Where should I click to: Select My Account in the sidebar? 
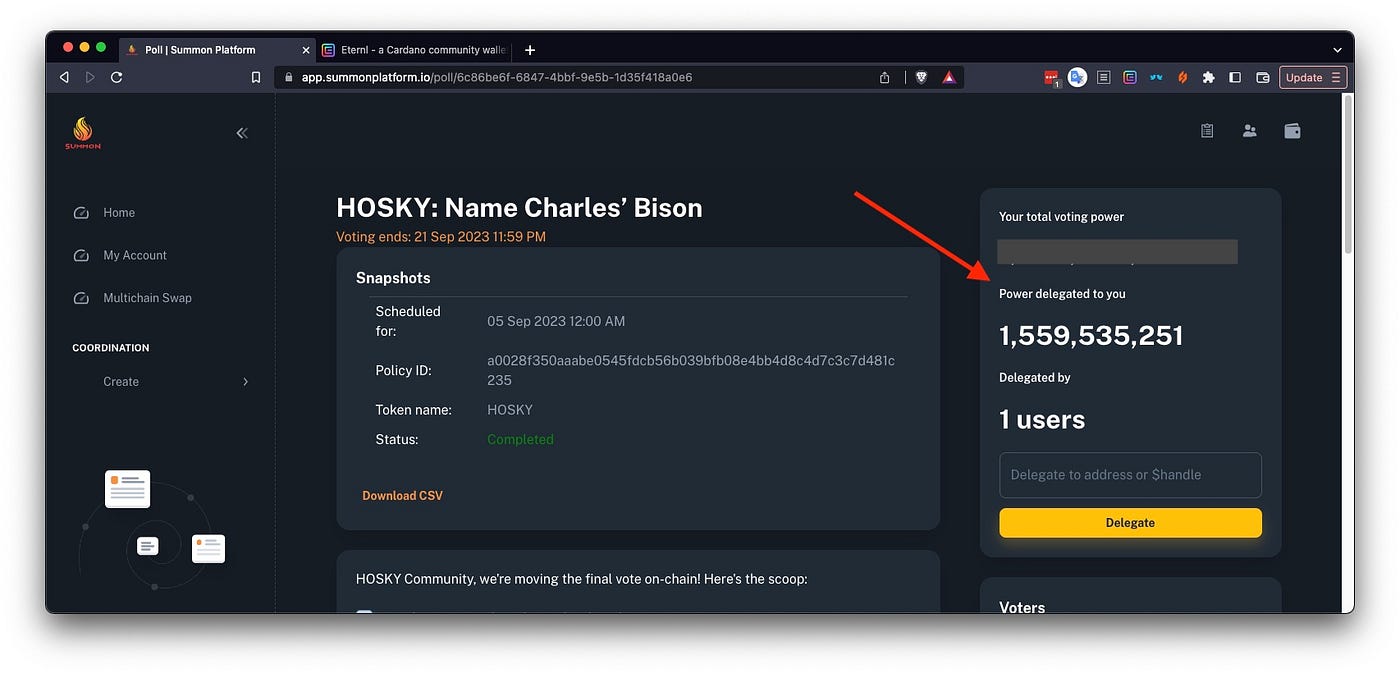(x=135, y=256)
